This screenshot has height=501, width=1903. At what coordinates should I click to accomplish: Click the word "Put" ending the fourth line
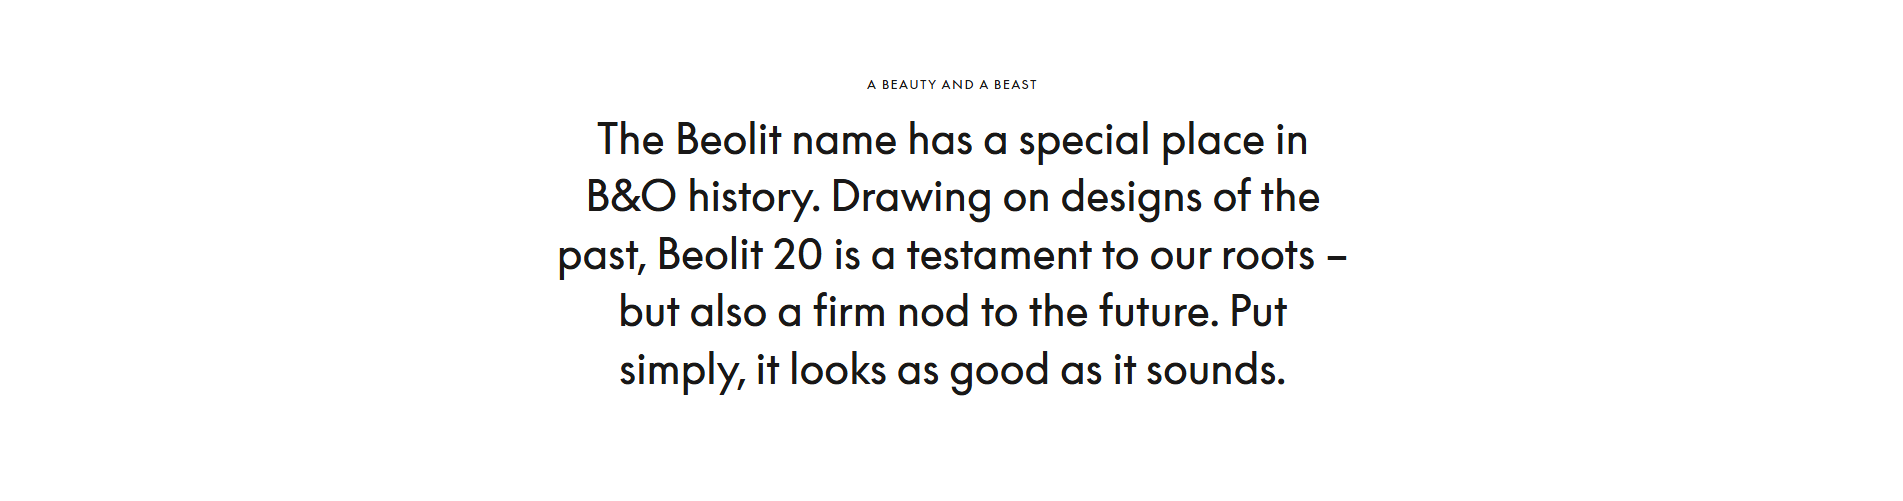pyautogui.click(x=1258, y=312)
